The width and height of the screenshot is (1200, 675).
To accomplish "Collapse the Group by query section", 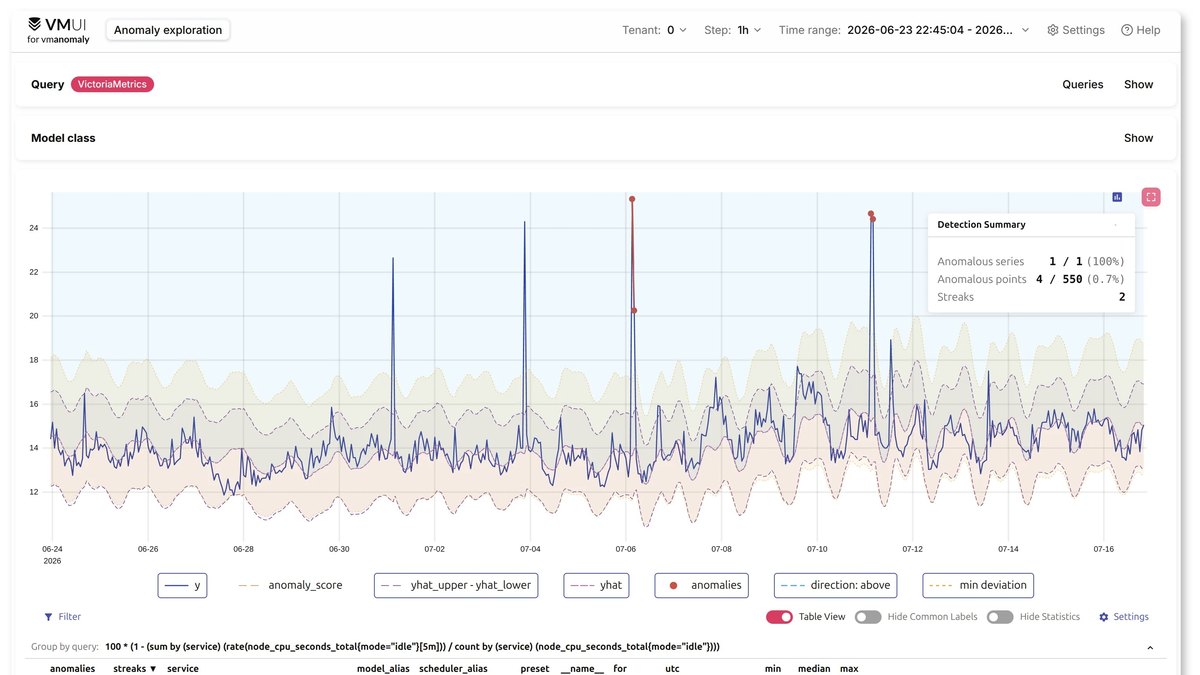I will [x=1149, y=647].
